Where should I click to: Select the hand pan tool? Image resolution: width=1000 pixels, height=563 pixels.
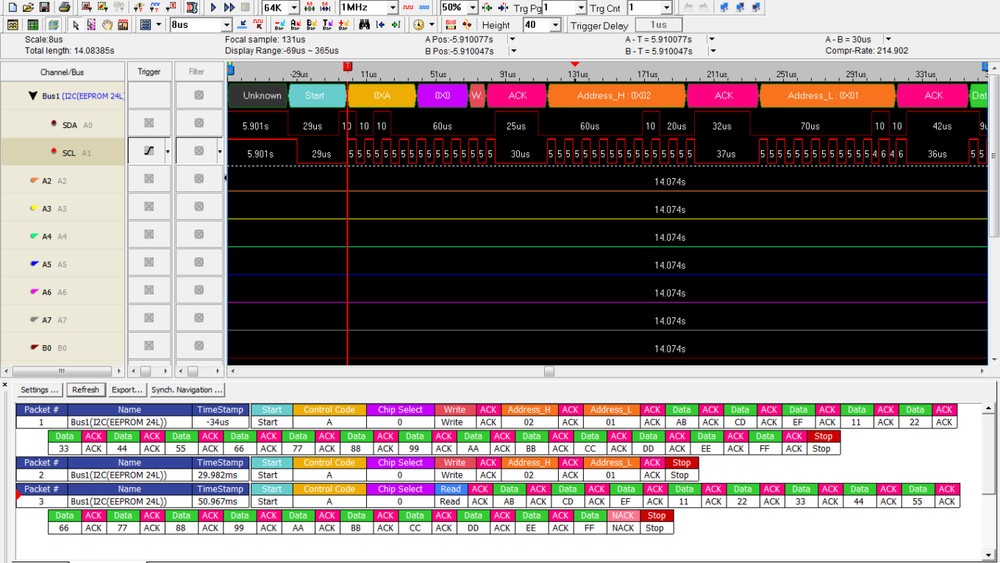click(x=107, y=25)
